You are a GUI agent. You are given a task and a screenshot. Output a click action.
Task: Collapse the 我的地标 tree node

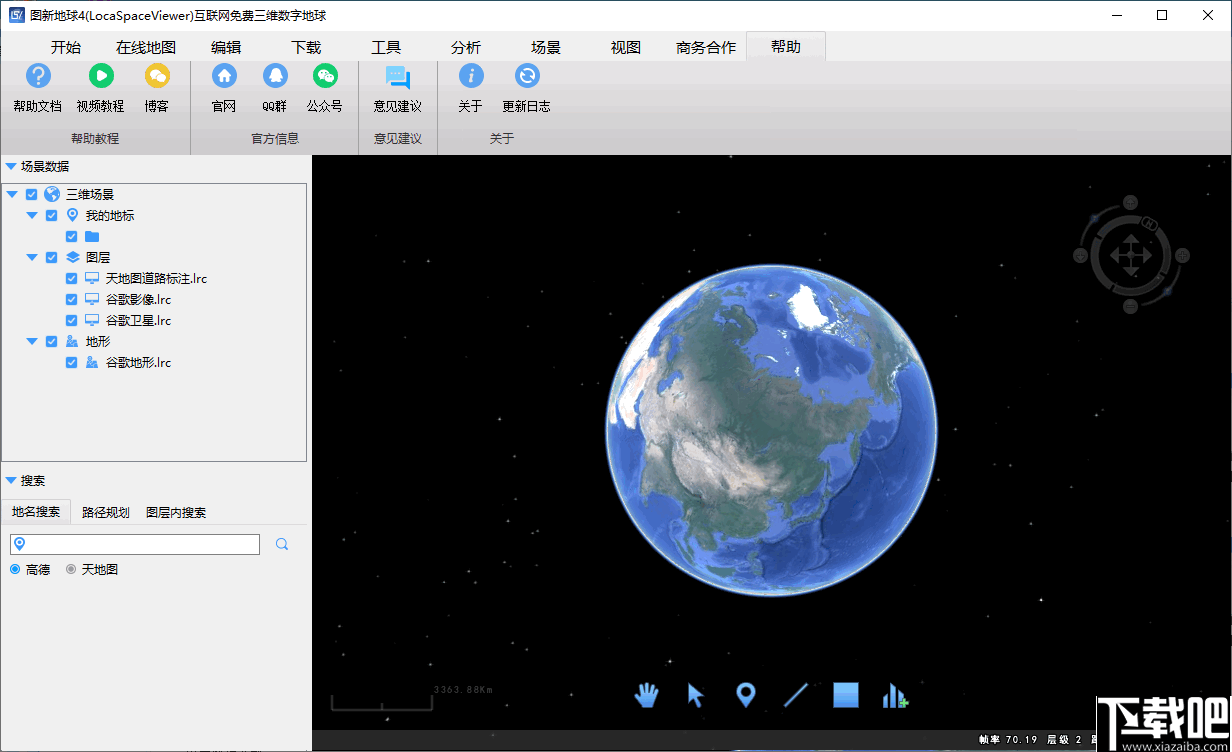(31, 214)
